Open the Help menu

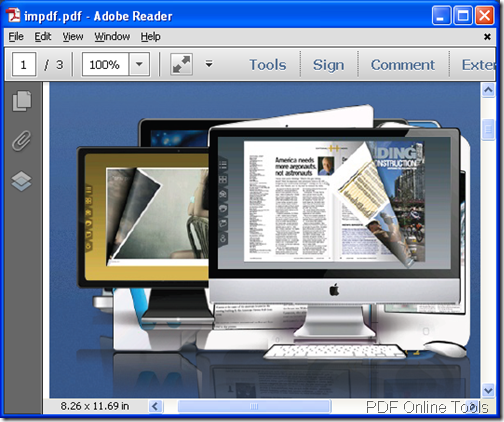[150, 36]
